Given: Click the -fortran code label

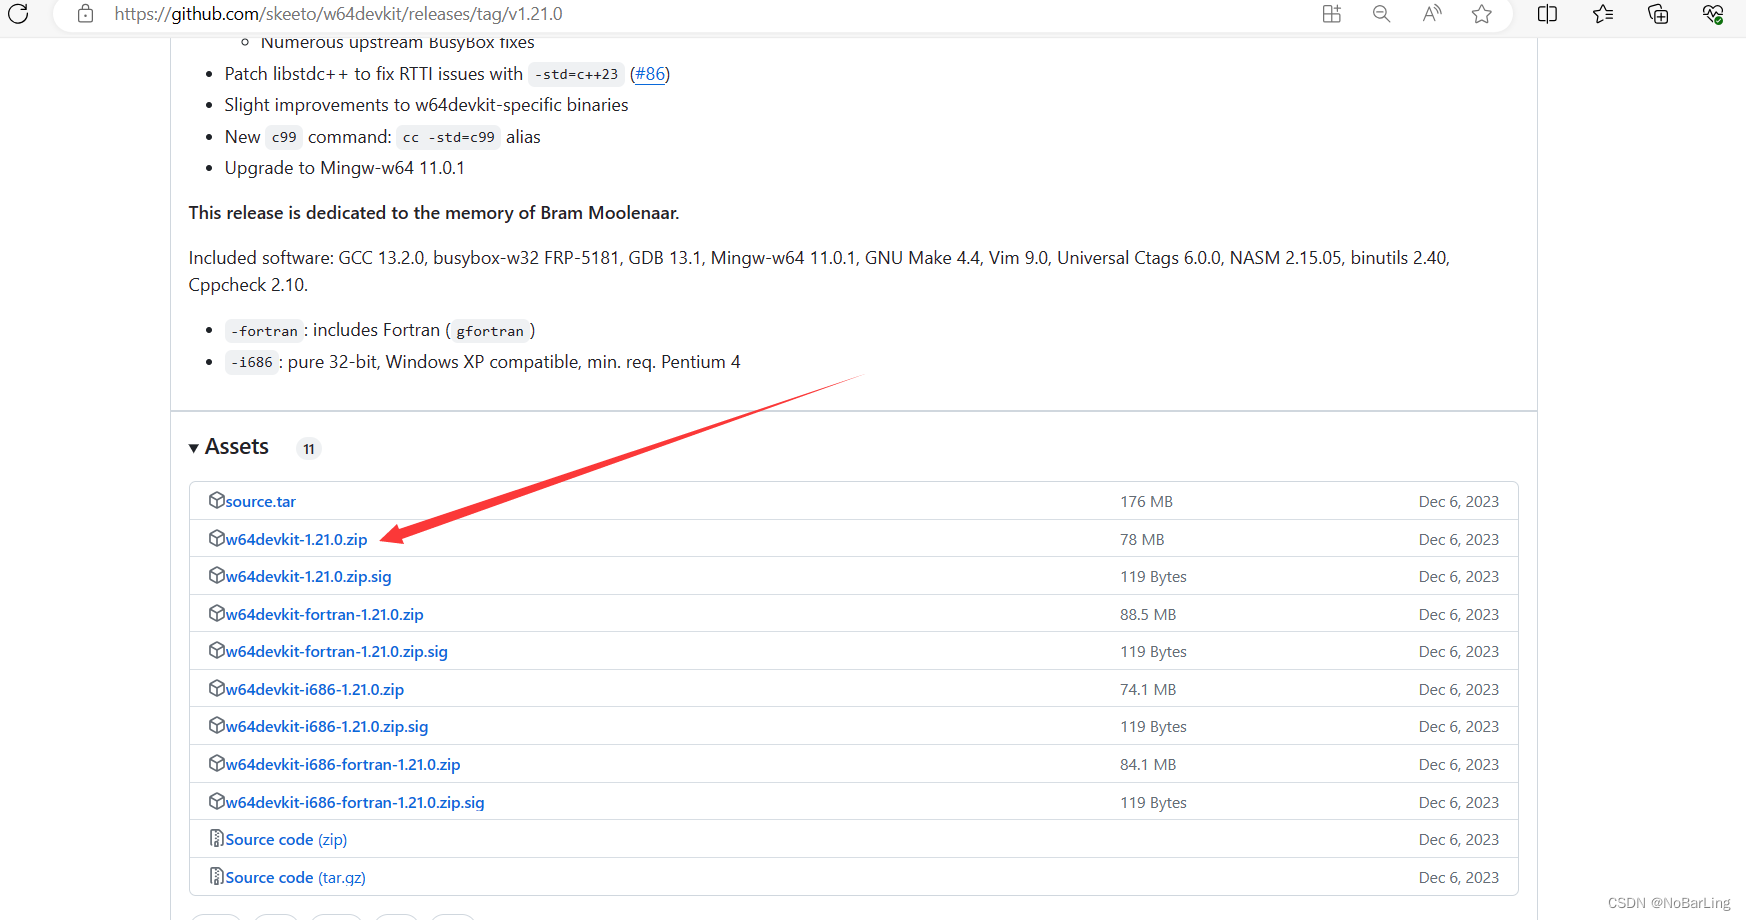Looking at the screenshot, I should [x=264, y=331].
